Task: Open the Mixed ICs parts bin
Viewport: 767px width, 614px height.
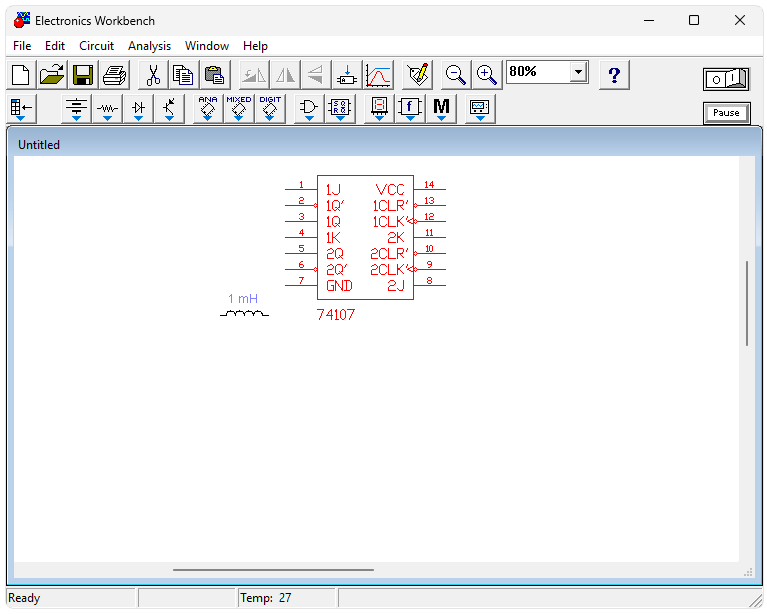Action: [239, 109]
